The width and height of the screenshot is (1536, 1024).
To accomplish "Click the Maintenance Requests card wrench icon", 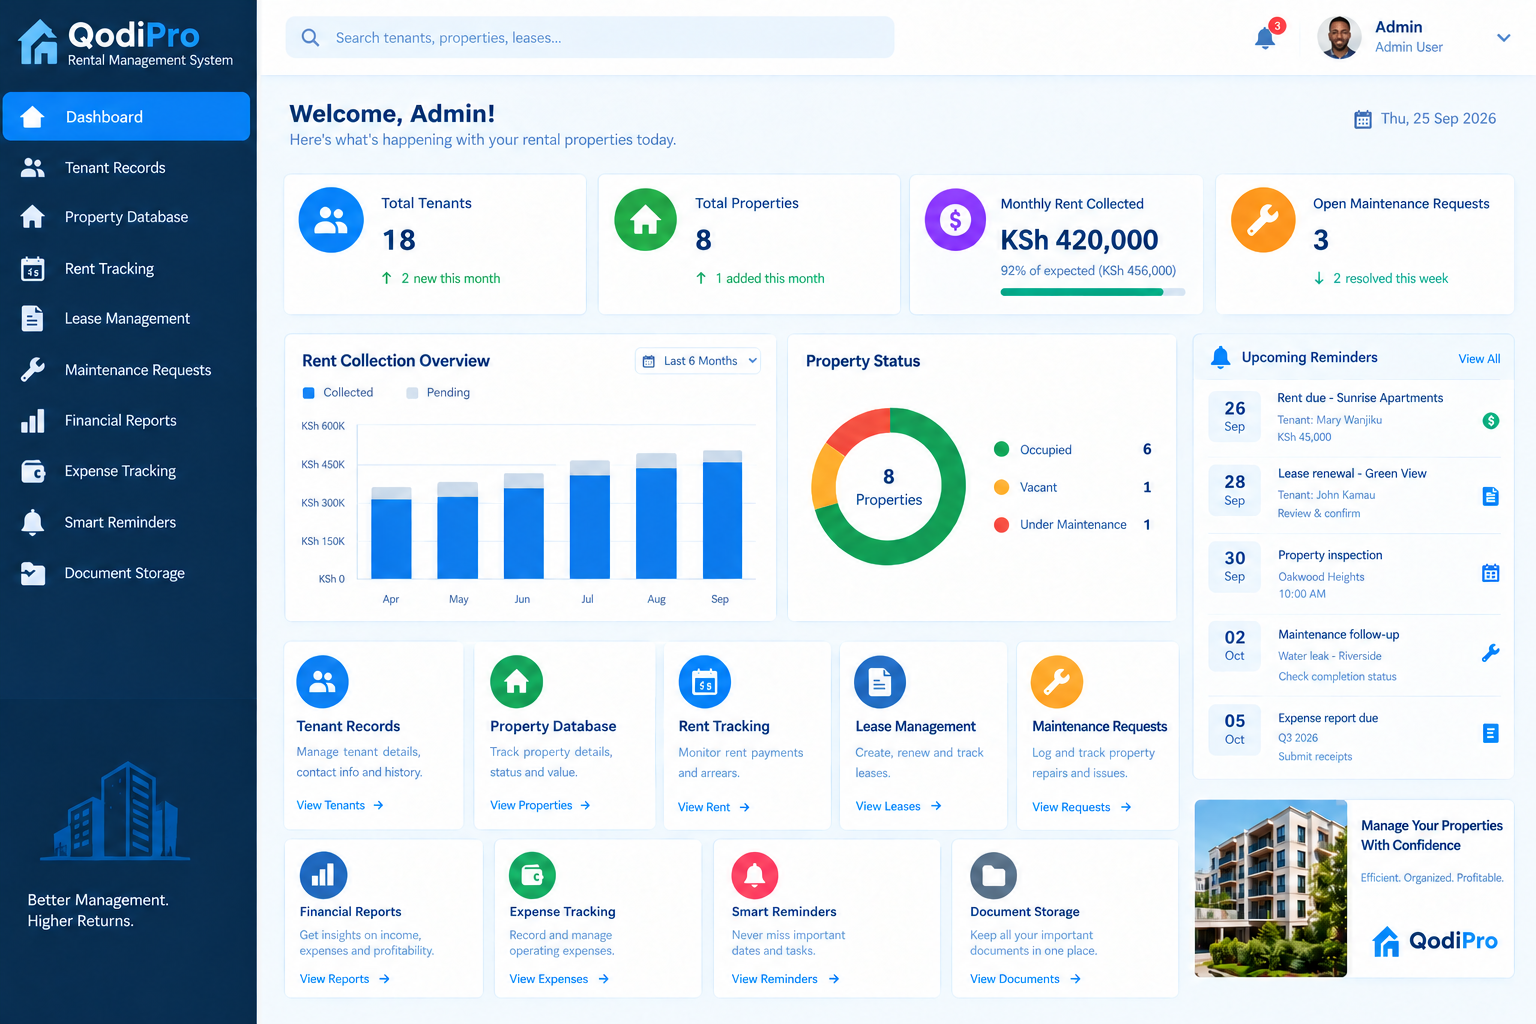I will point(1057,682).
